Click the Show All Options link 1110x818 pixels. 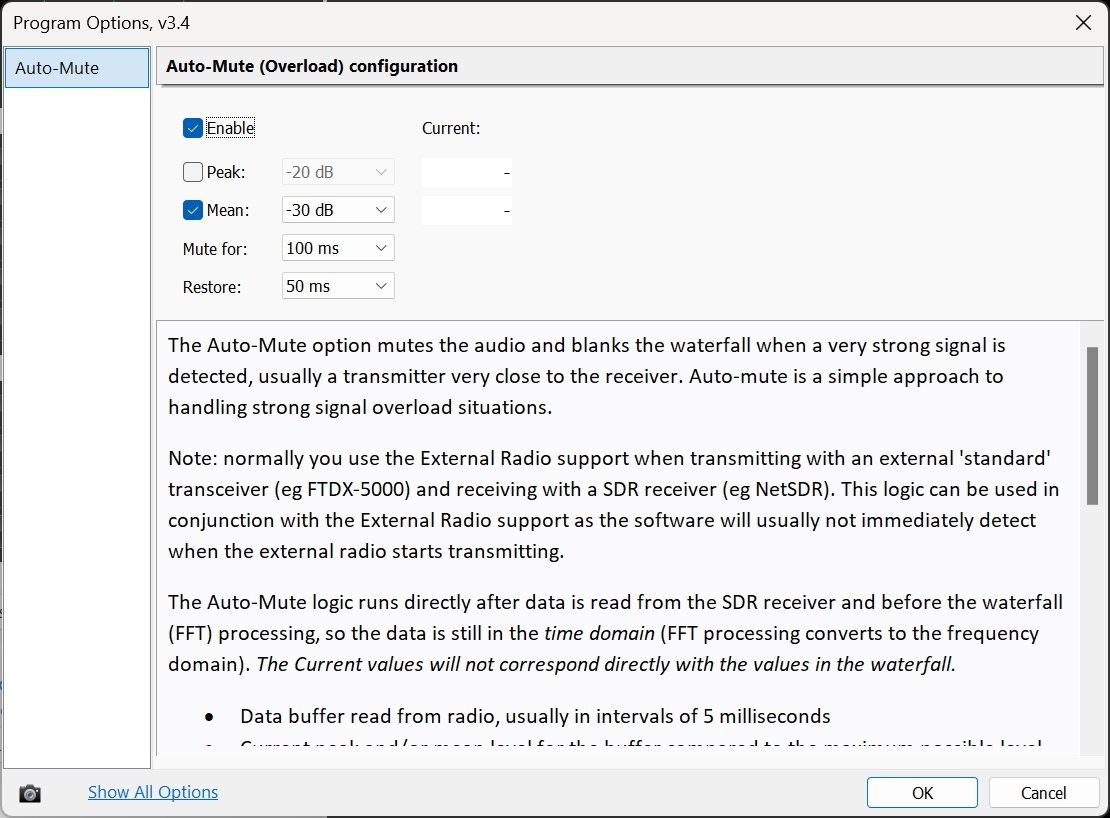(x=153, y=792)
